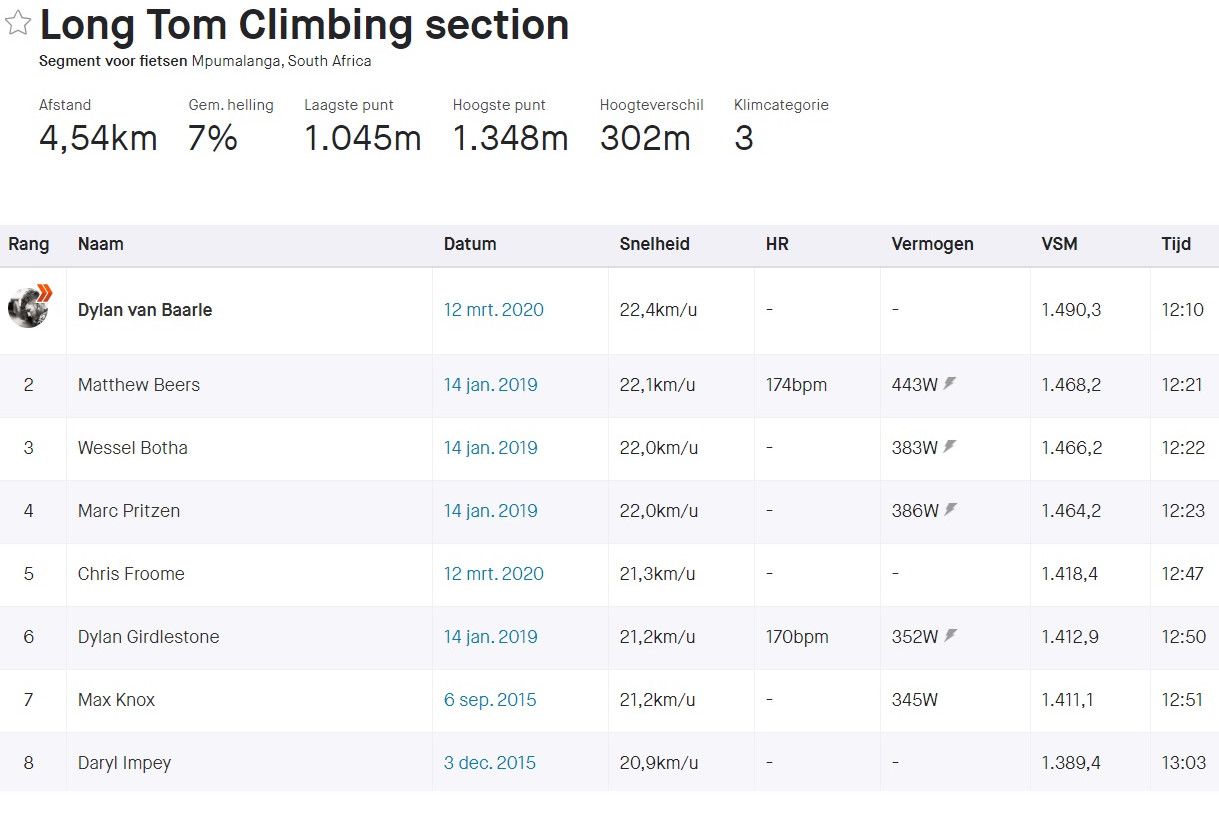Screen dimensions: 1219x813
Task: Open Daryl Impey's ride from 3 dec. 2015
Action: click(489, 762)
